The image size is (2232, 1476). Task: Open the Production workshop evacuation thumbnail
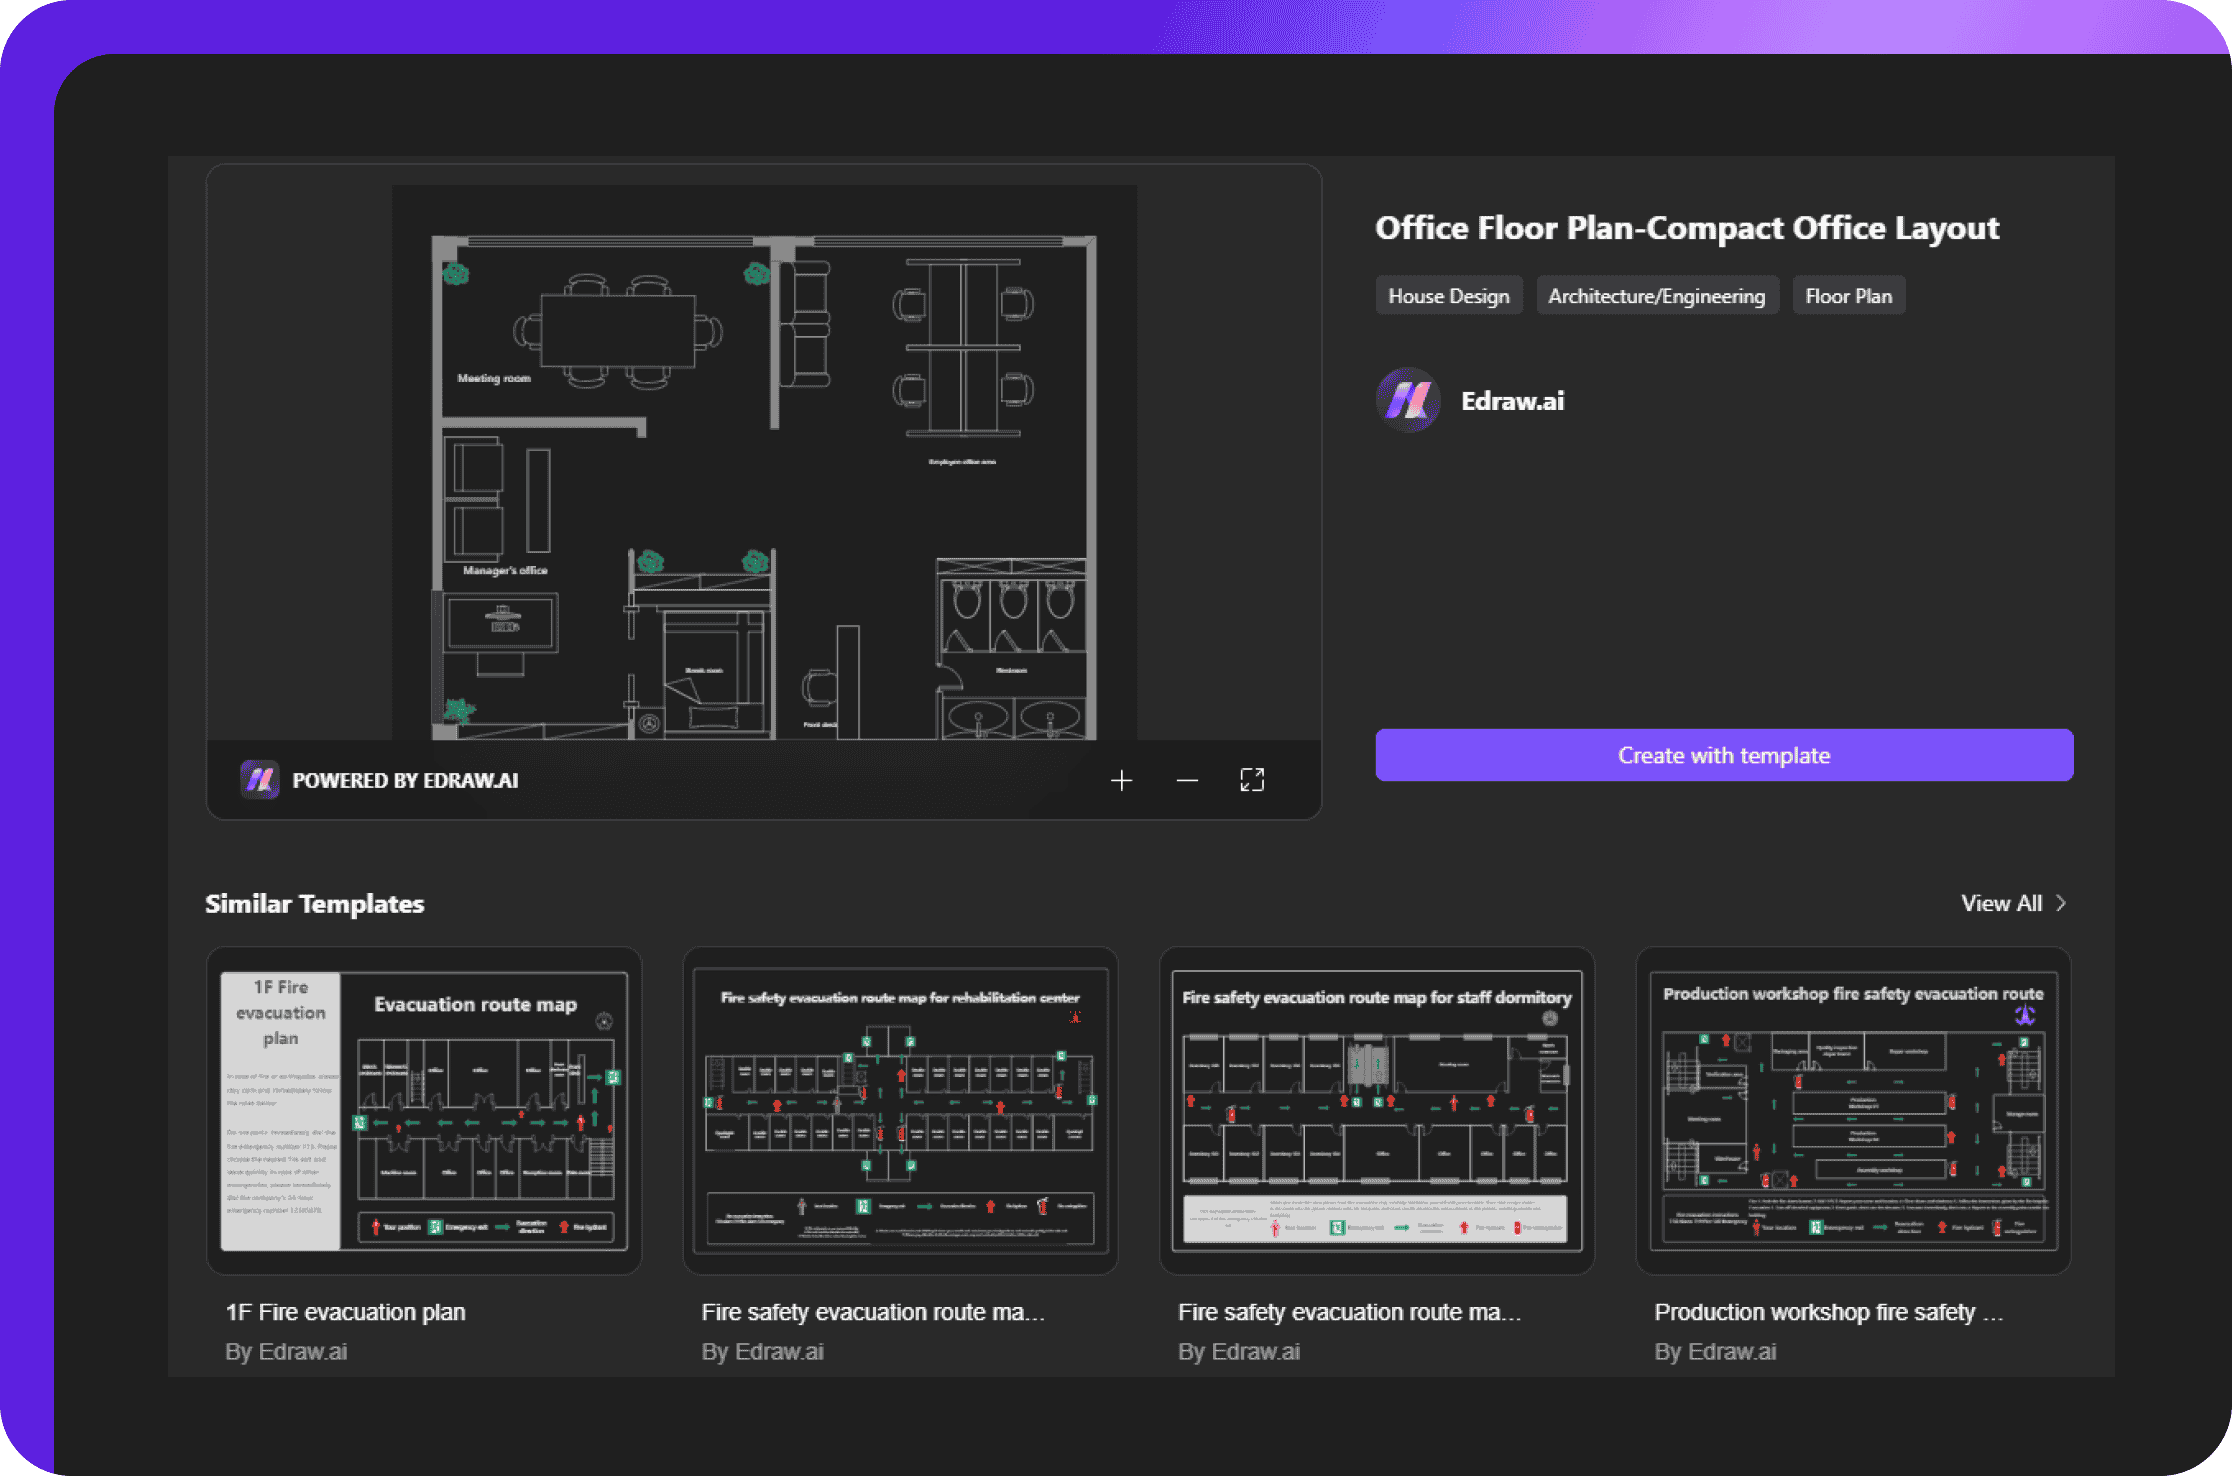click(x=1853, y=1111)
